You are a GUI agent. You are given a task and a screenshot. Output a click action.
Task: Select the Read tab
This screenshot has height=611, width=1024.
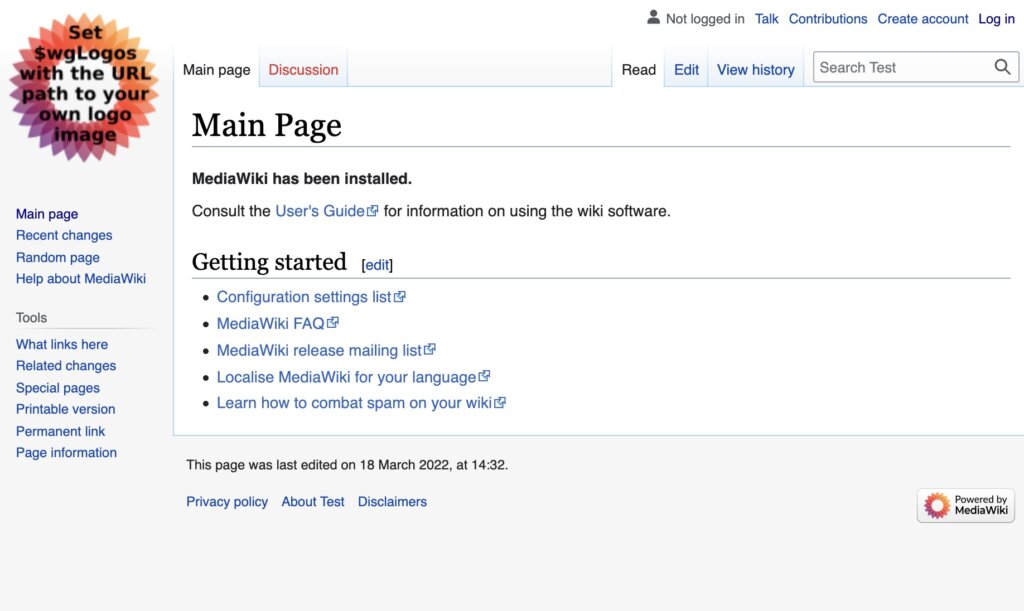tap(638, 70)
